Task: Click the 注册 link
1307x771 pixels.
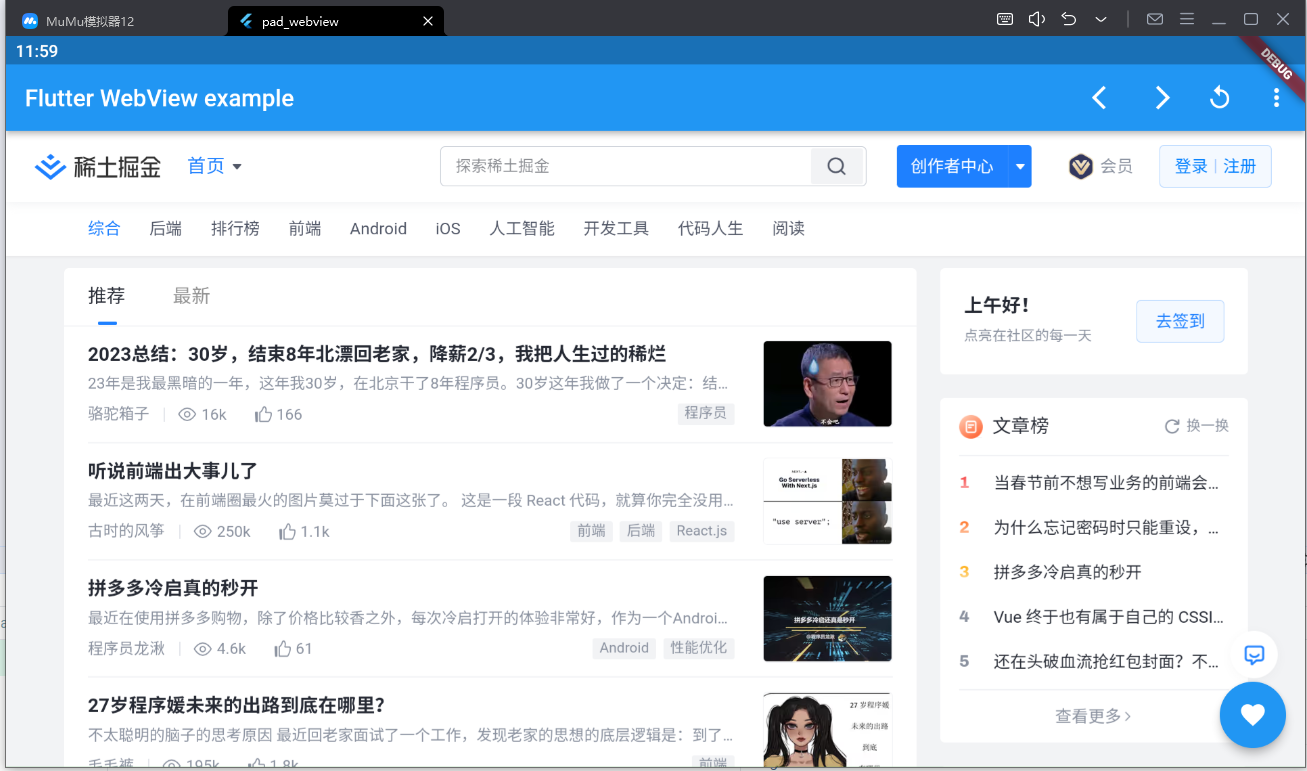Action: 1240,166
